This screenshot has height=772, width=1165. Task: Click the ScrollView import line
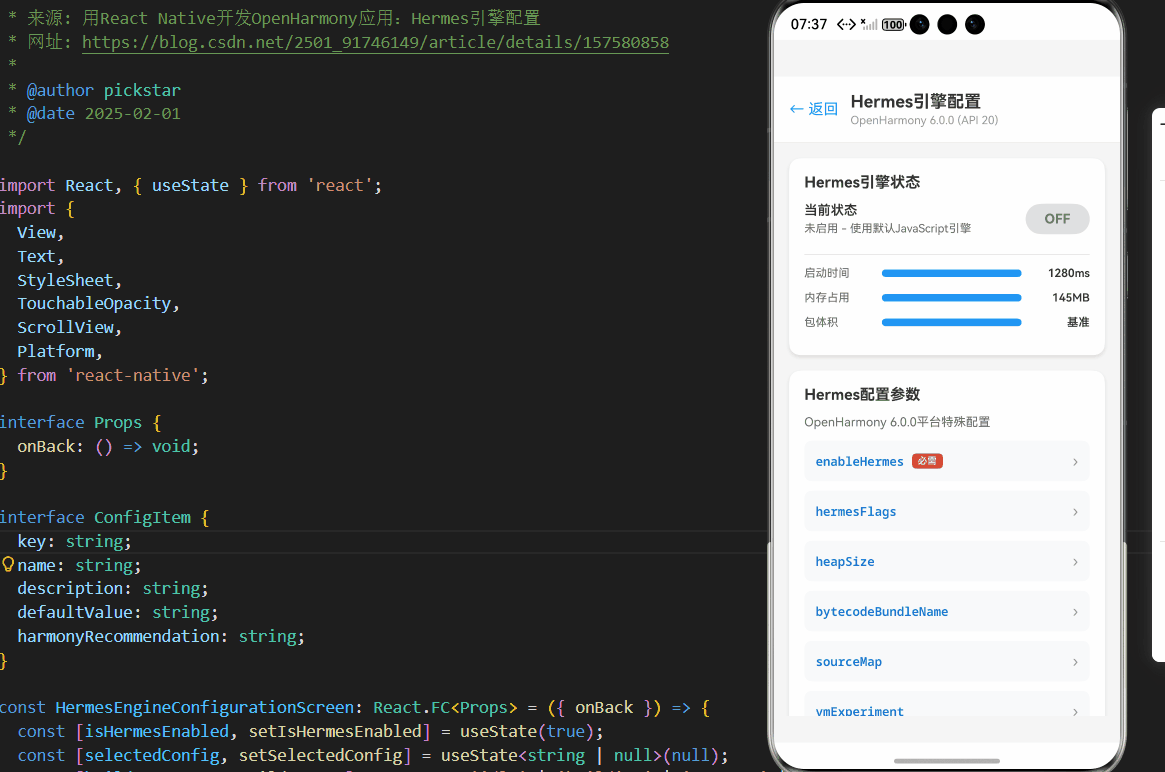pyautogui.click(x=69, y=327)
